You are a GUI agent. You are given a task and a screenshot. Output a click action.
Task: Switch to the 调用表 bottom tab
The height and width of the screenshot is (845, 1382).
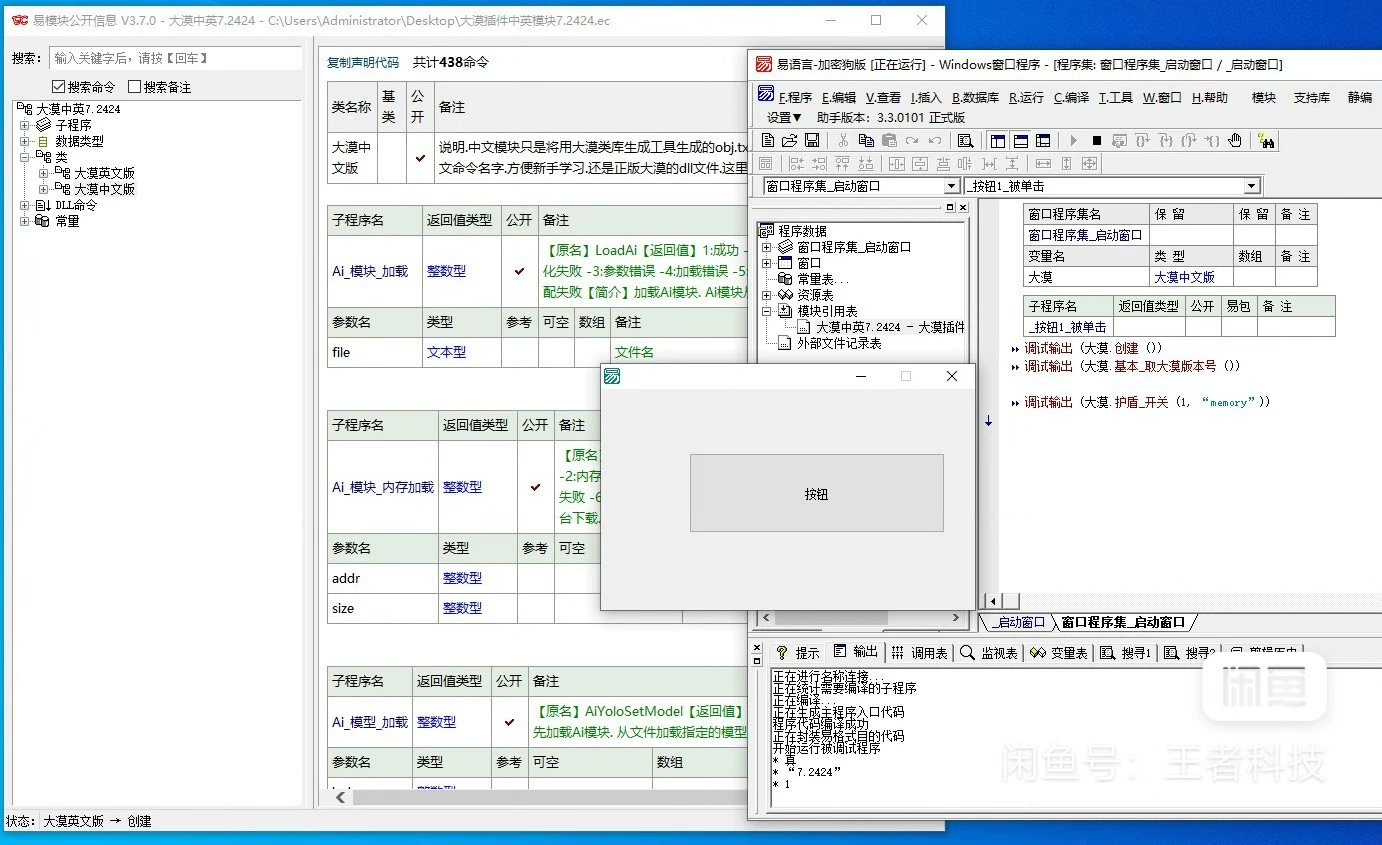[x=920, y=652]
